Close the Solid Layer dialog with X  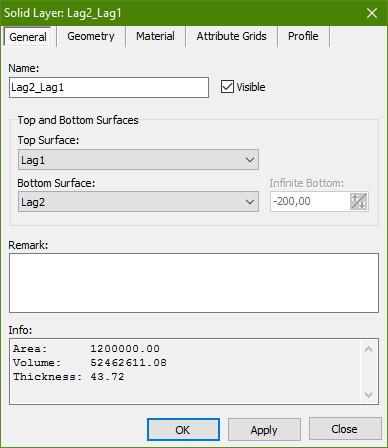click(372, 13)
